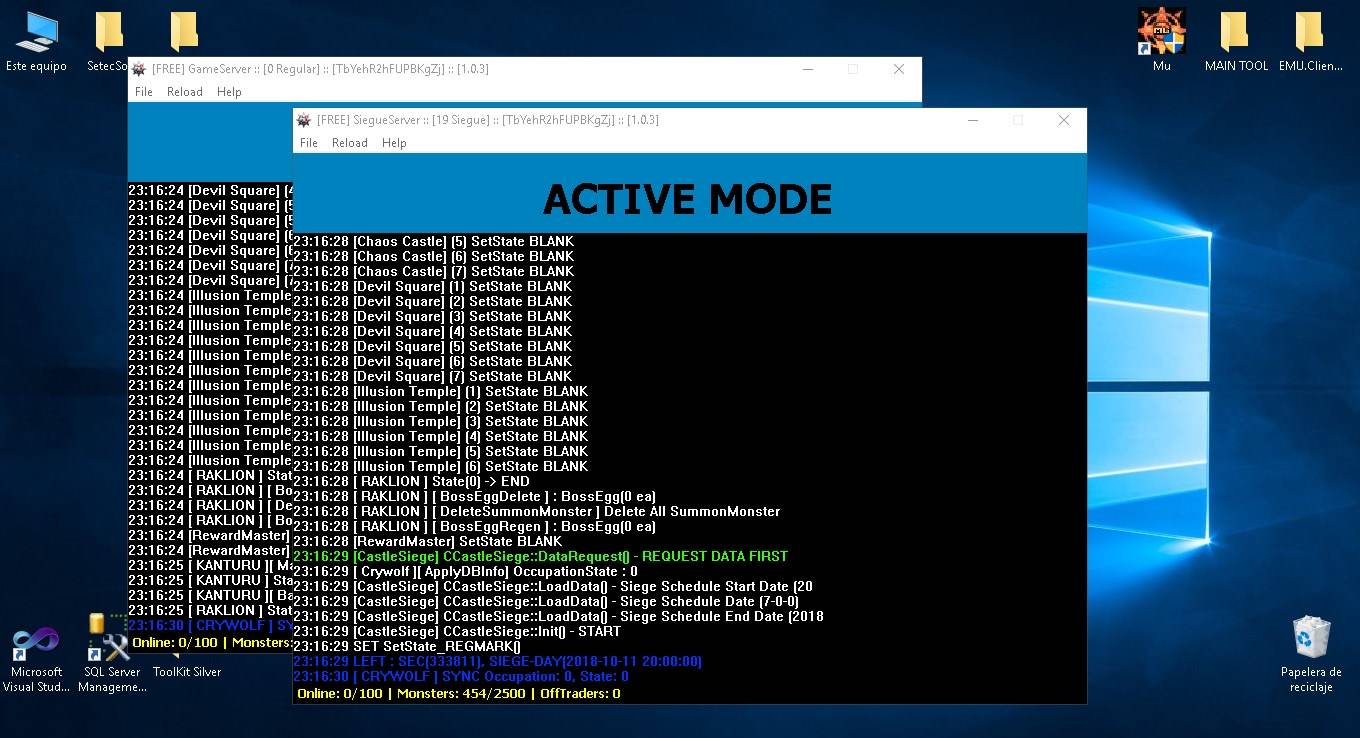Click 'Monsters: 454/2500' in the status bar
Screen dimensions: 1360x738
click(x=462, y=693)
